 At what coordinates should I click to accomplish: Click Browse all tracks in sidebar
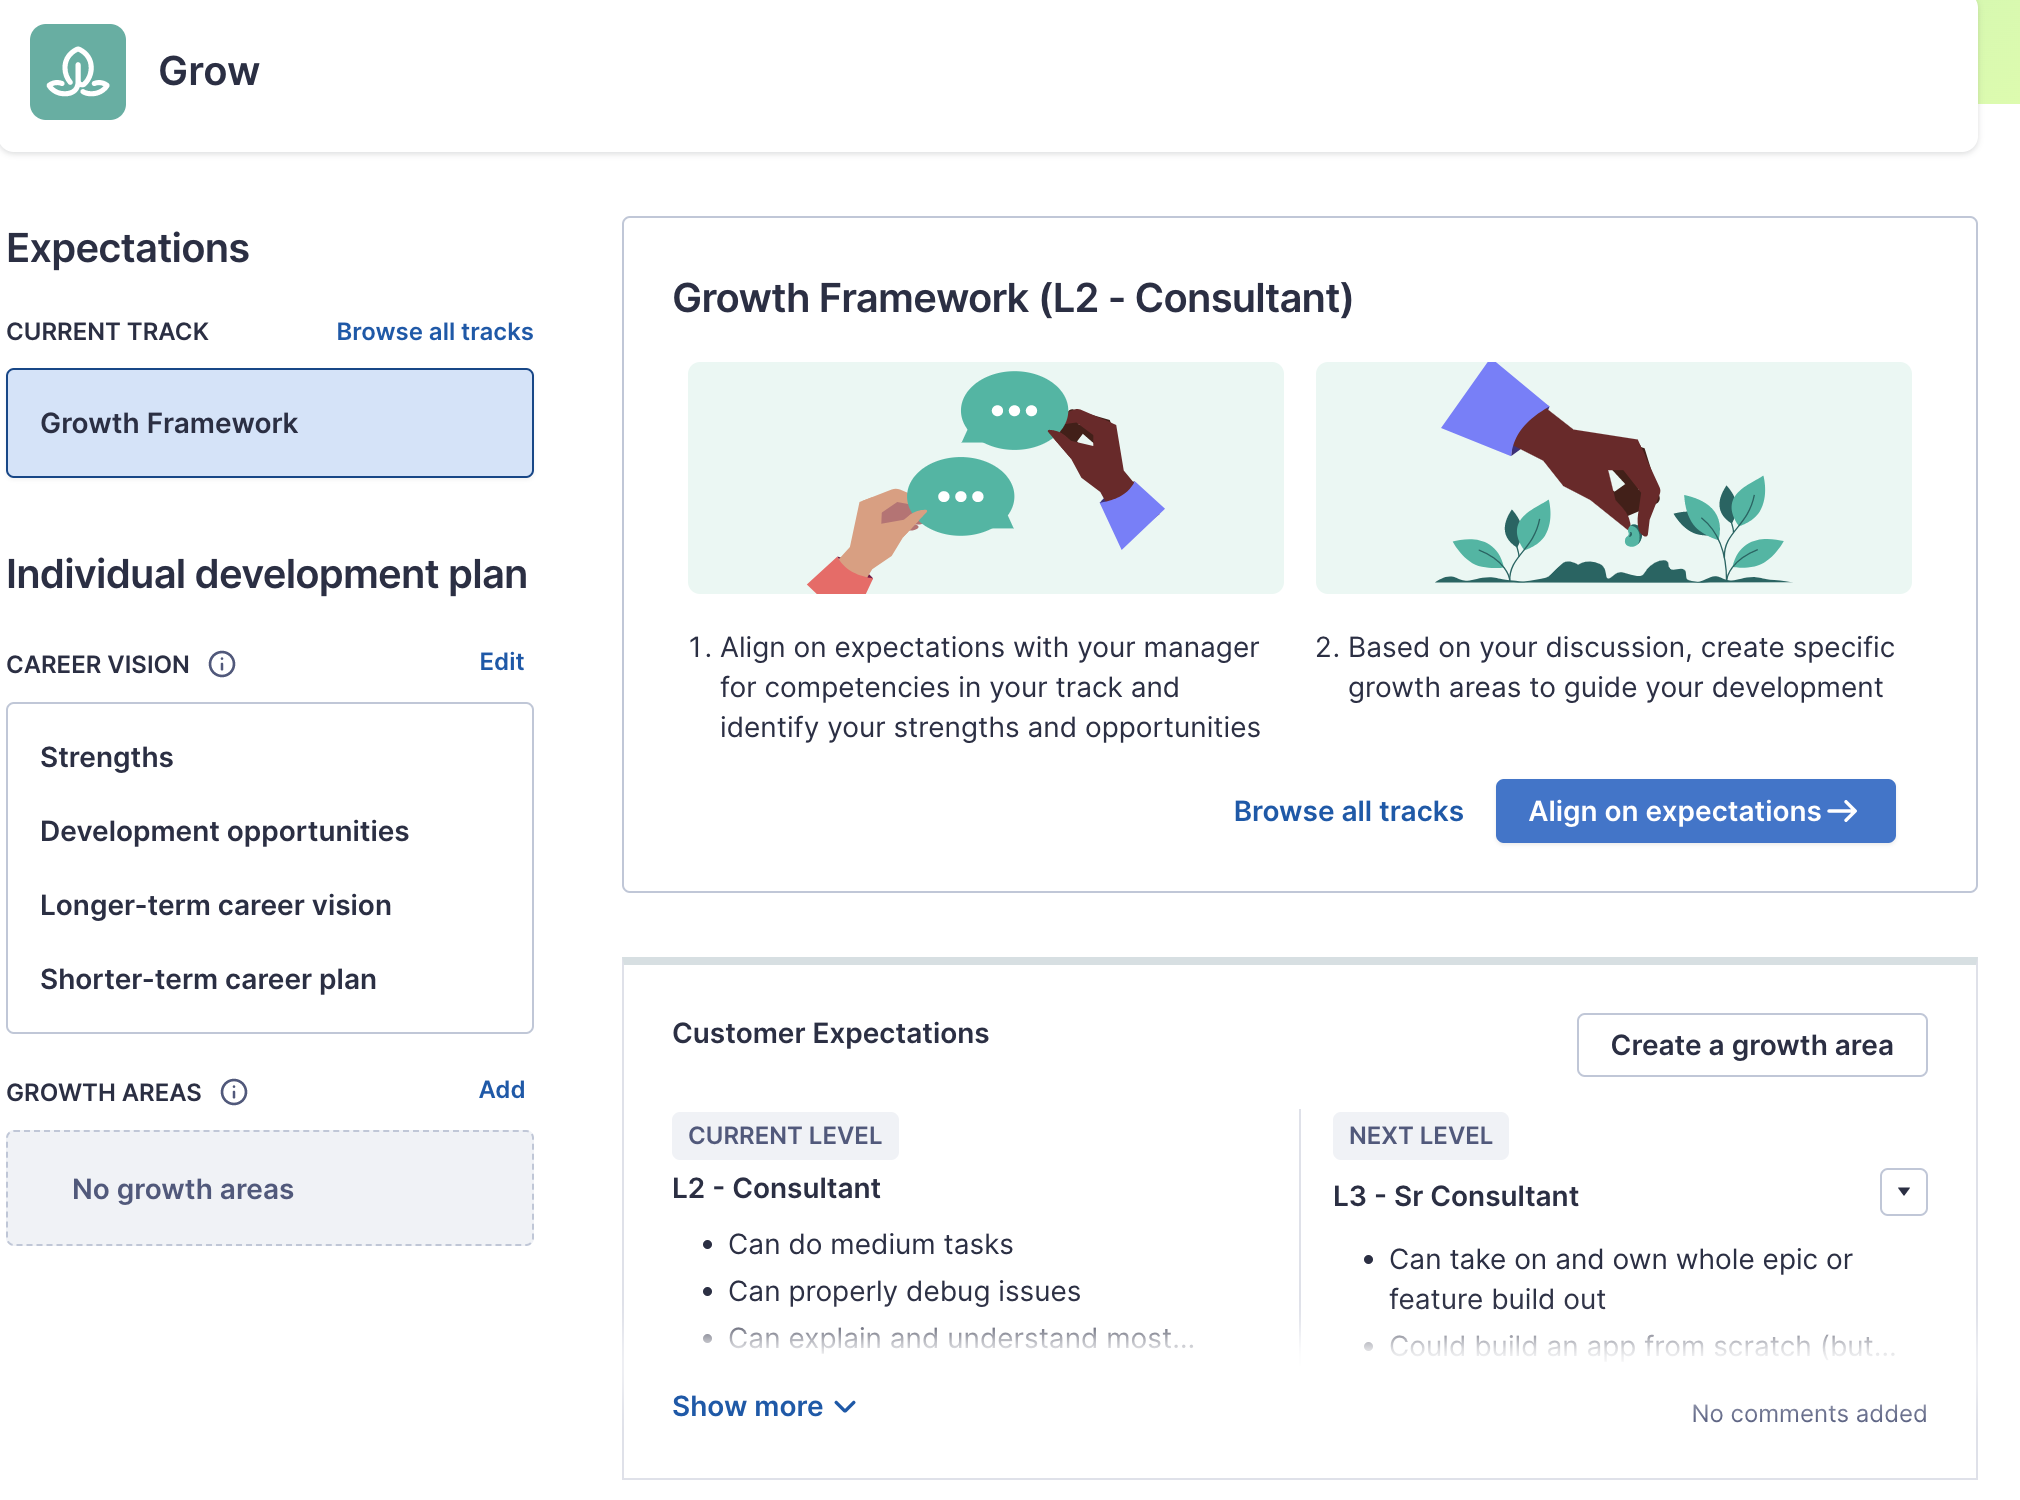[434, 332]
